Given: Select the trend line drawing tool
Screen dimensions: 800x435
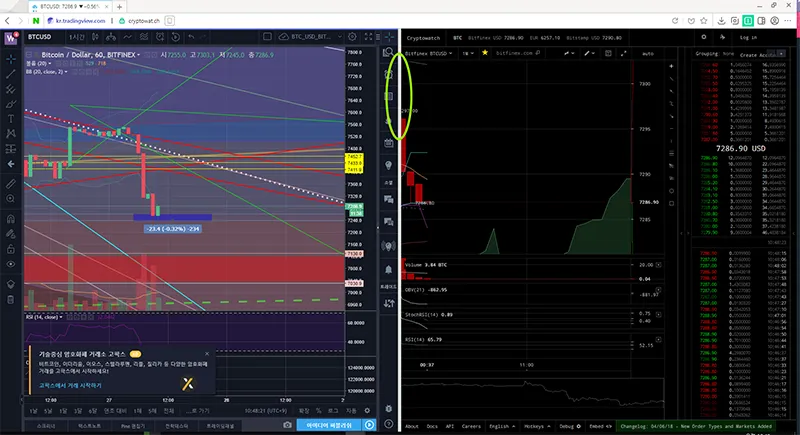Looking at the screenshot, I should (x=11, y=74).
